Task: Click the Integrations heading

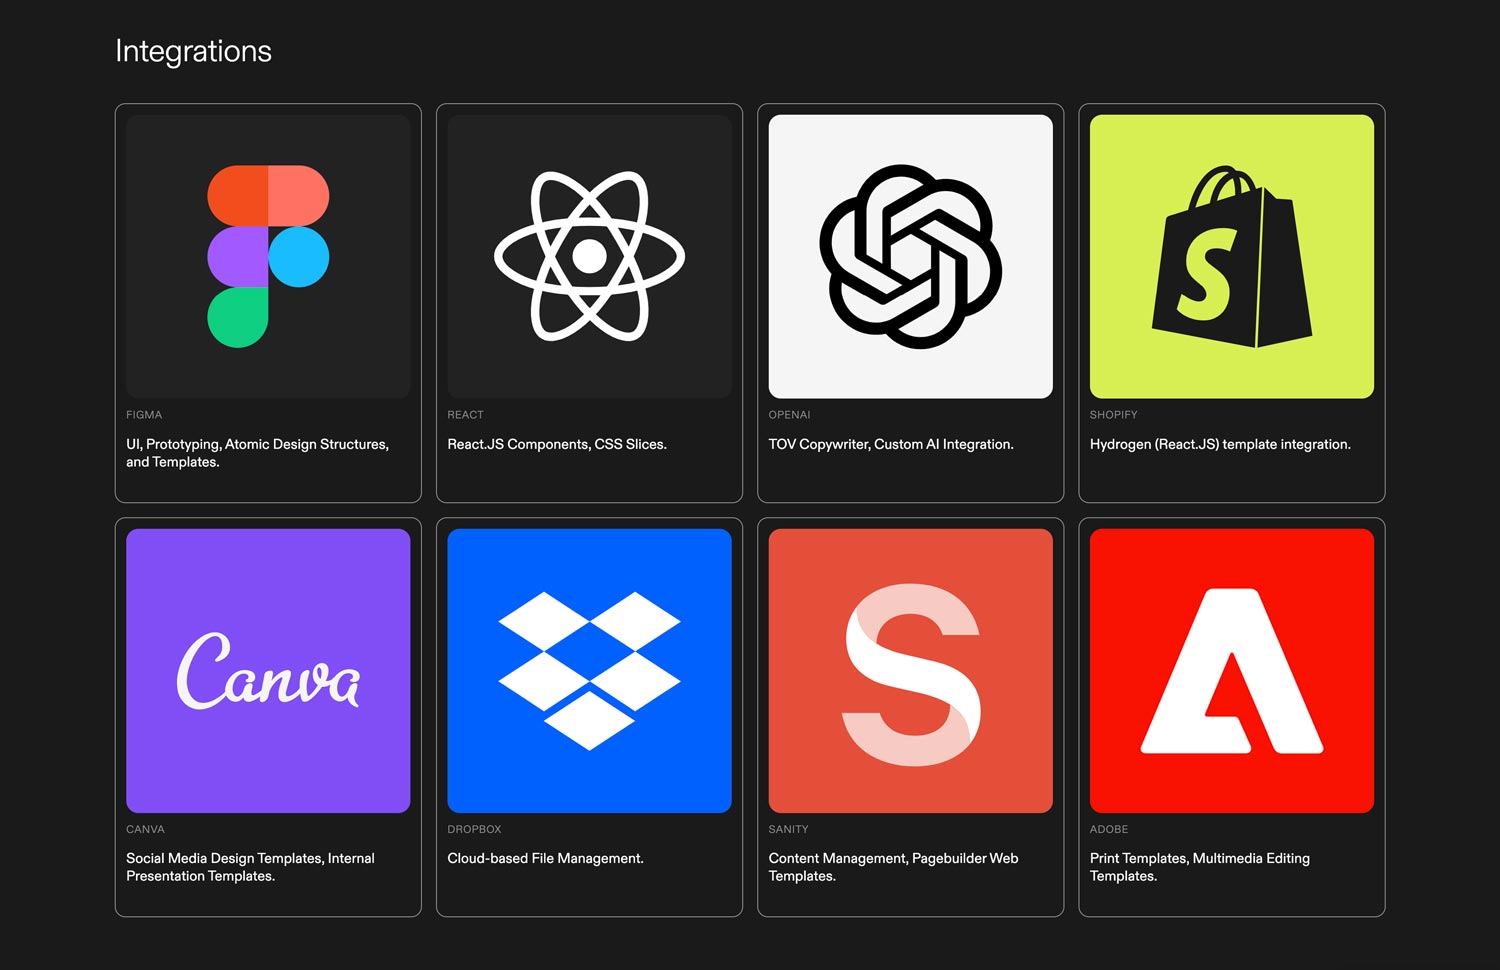Action: 193,51
